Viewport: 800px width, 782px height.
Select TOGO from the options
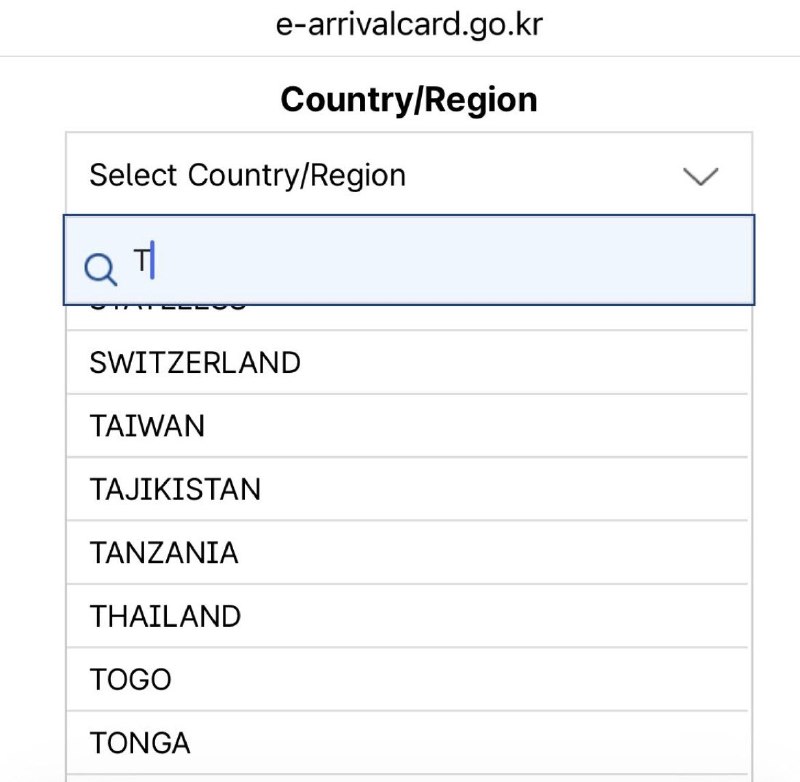click(131, 680)
